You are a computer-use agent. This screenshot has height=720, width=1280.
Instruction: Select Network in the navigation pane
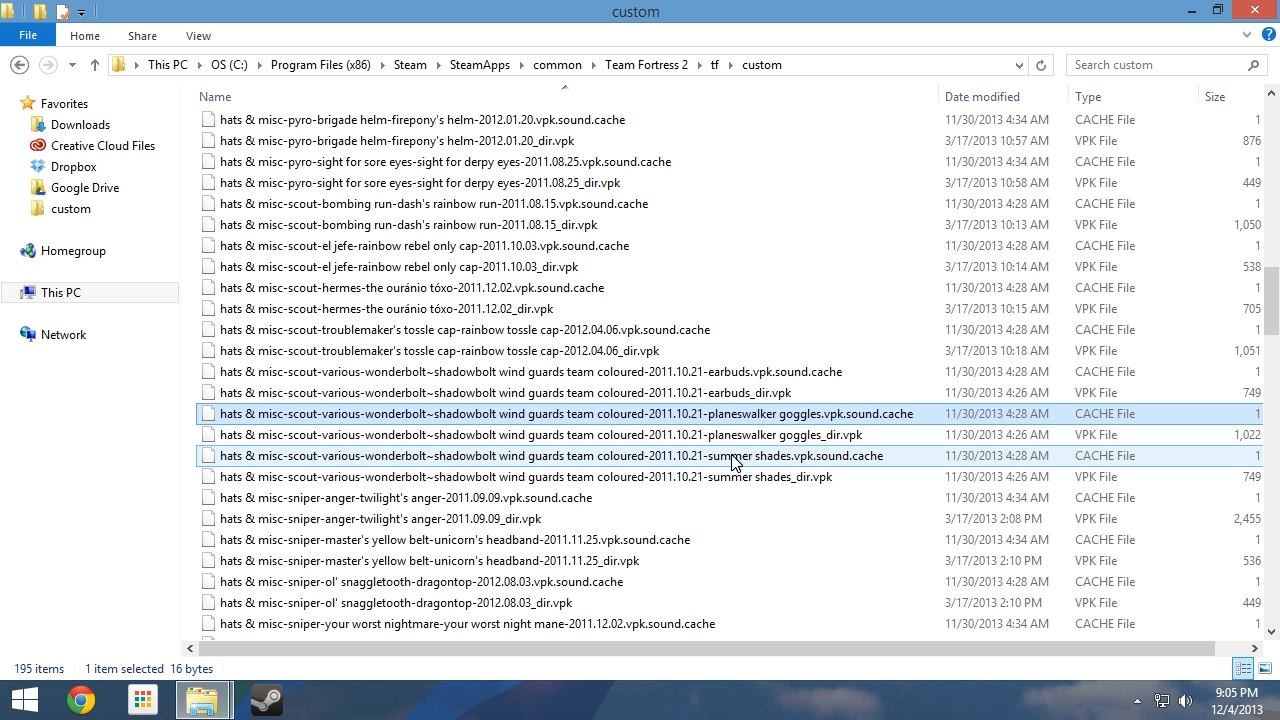[63, 335]
